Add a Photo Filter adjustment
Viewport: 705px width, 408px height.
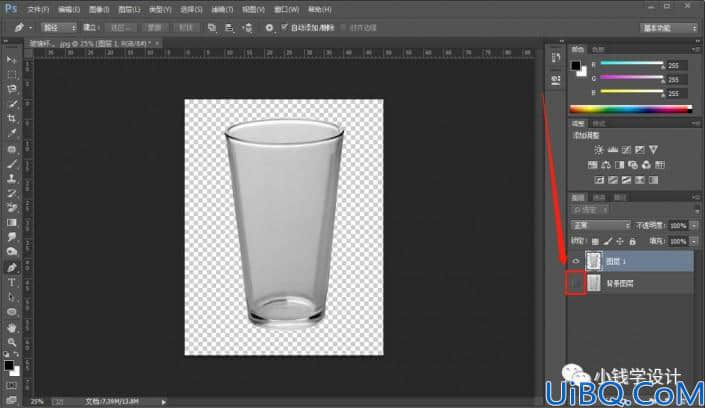(x=633, y=165)
